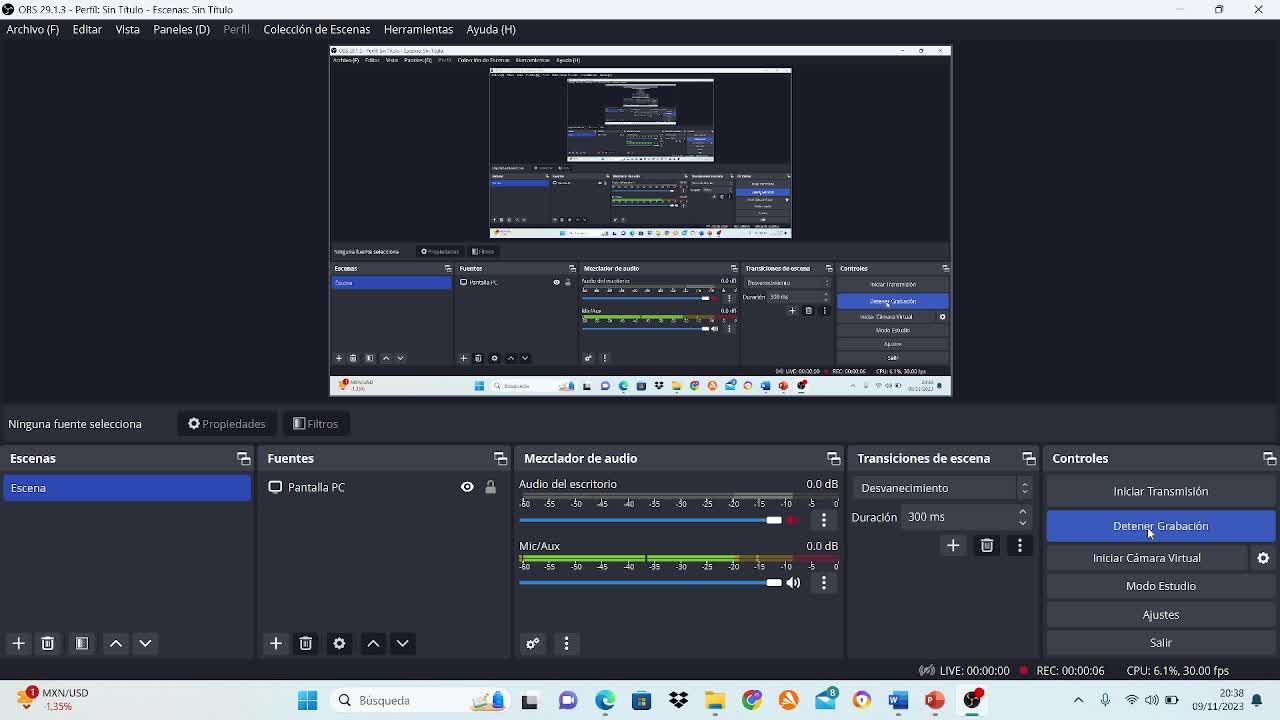Click the 300 ms duration field

pos(958,517)
